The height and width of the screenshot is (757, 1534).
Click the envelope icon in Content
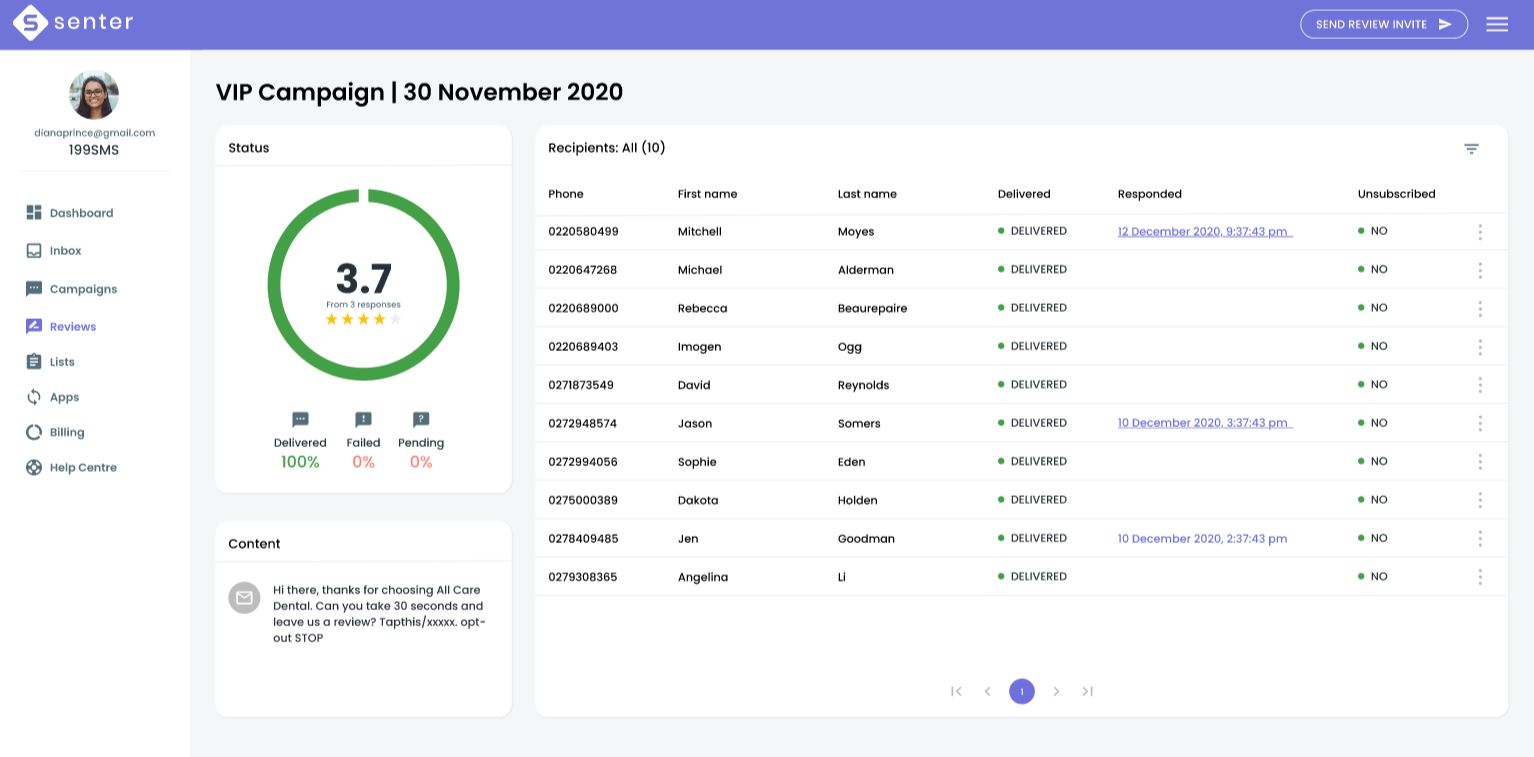244,597
